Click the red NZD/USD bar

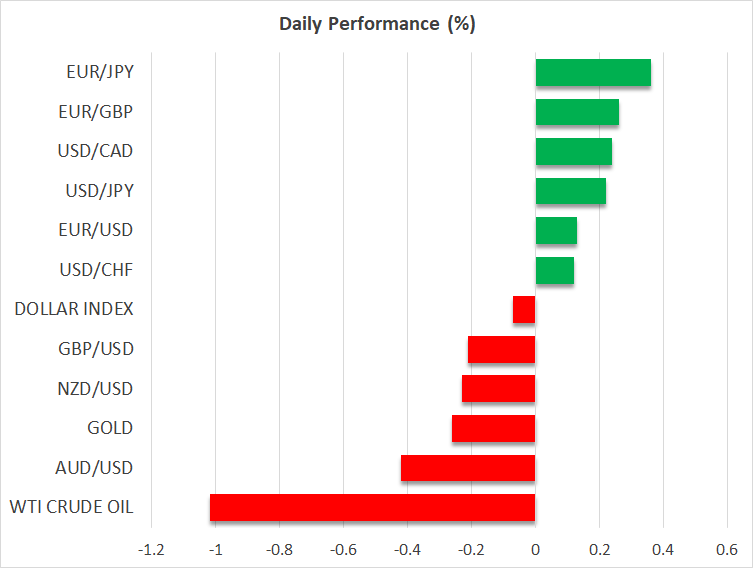click(x=498, y=389)
